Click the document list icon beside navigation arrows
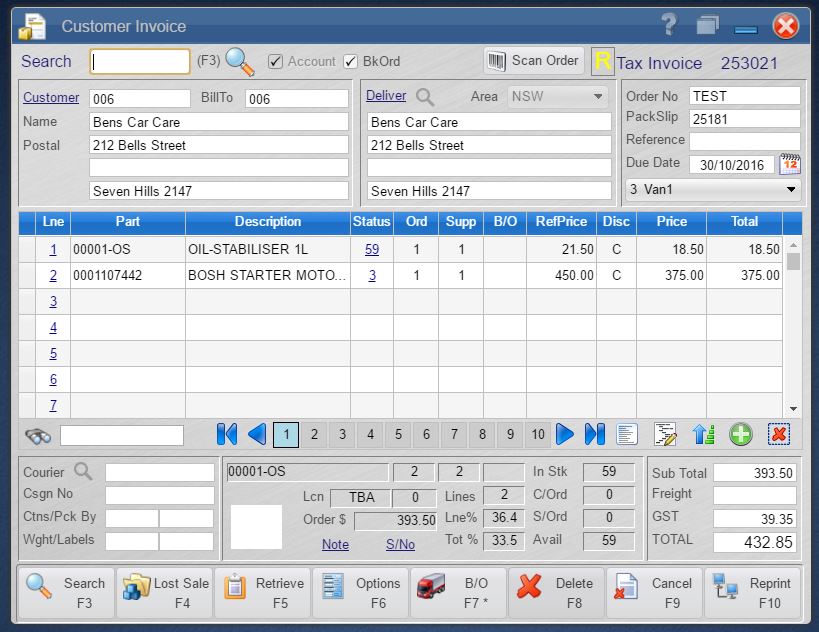Screen dimensions: 819x632 click(x=626, y=434)
